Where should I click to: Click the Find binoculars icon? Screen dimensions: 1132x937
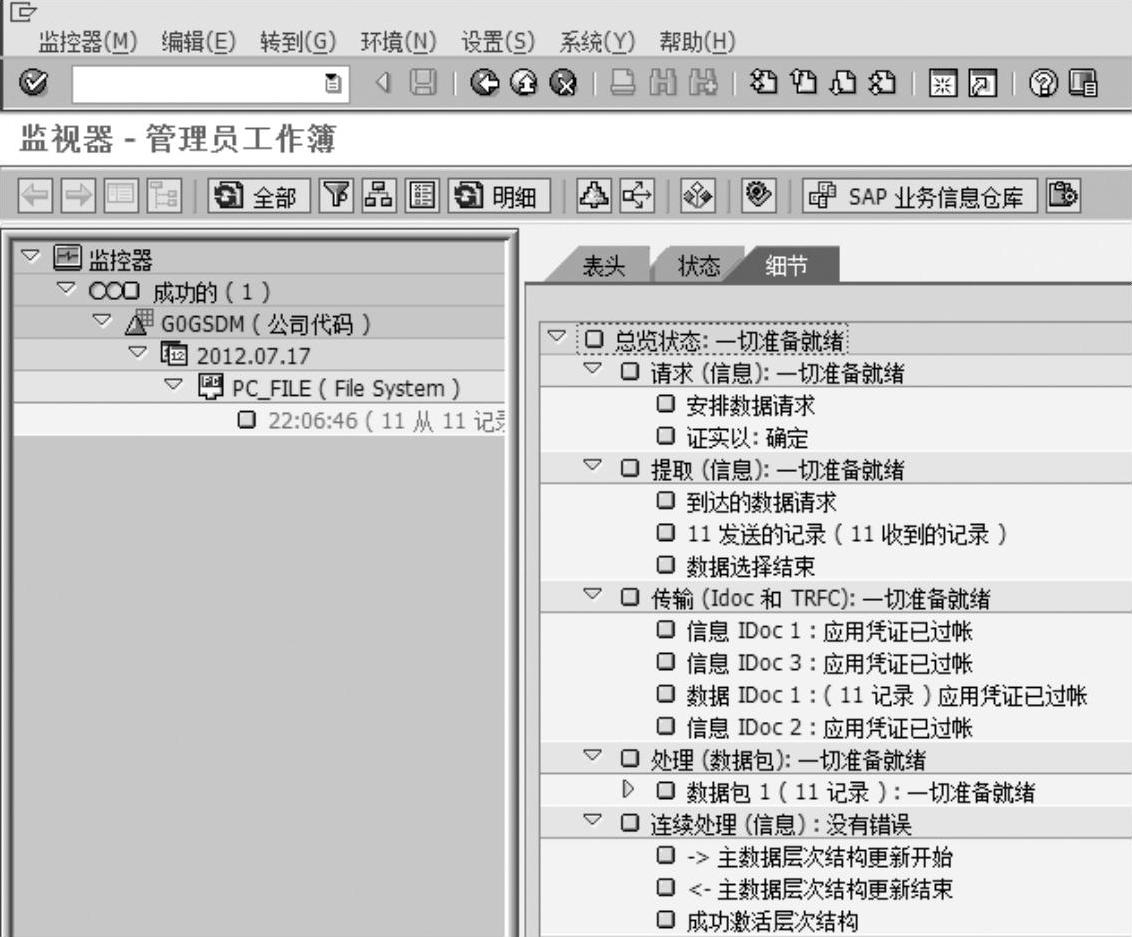click(663, 83)
